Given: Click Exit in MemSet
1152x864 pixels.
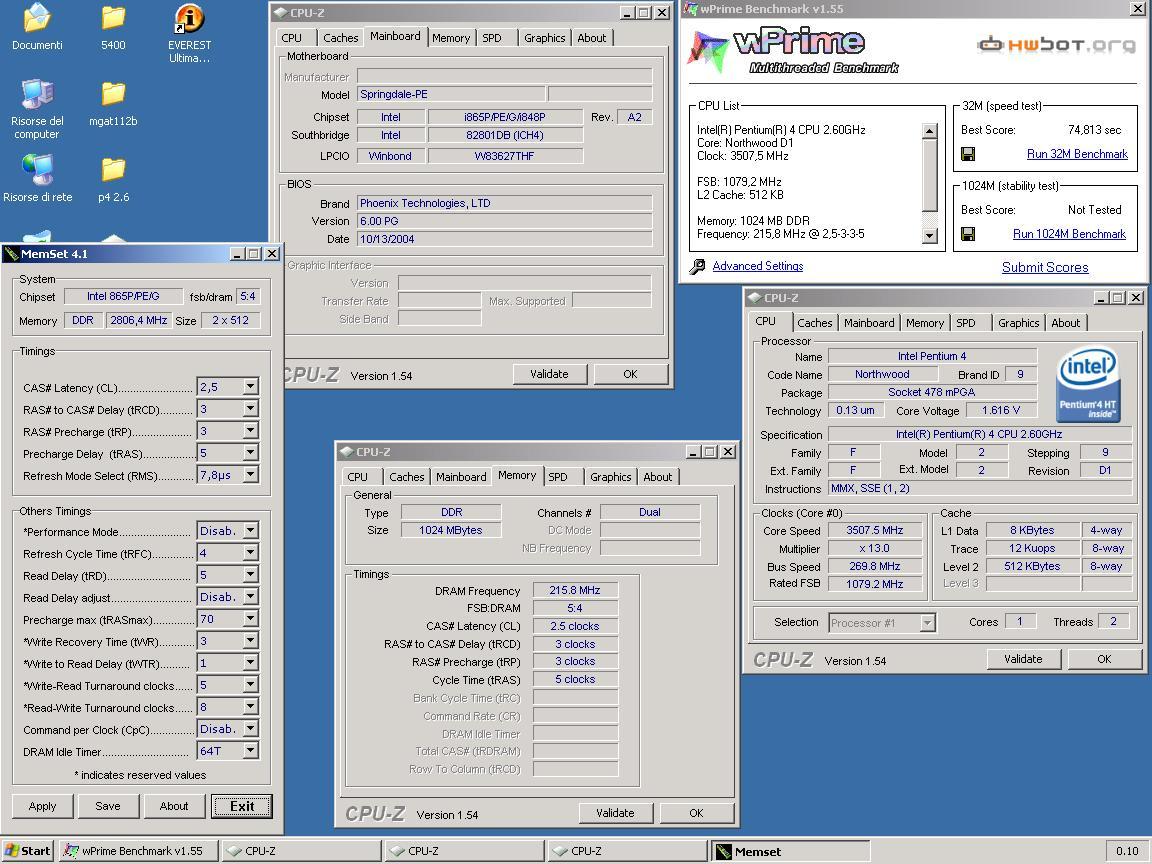Looking at the screenshot, I should point(242,806).
